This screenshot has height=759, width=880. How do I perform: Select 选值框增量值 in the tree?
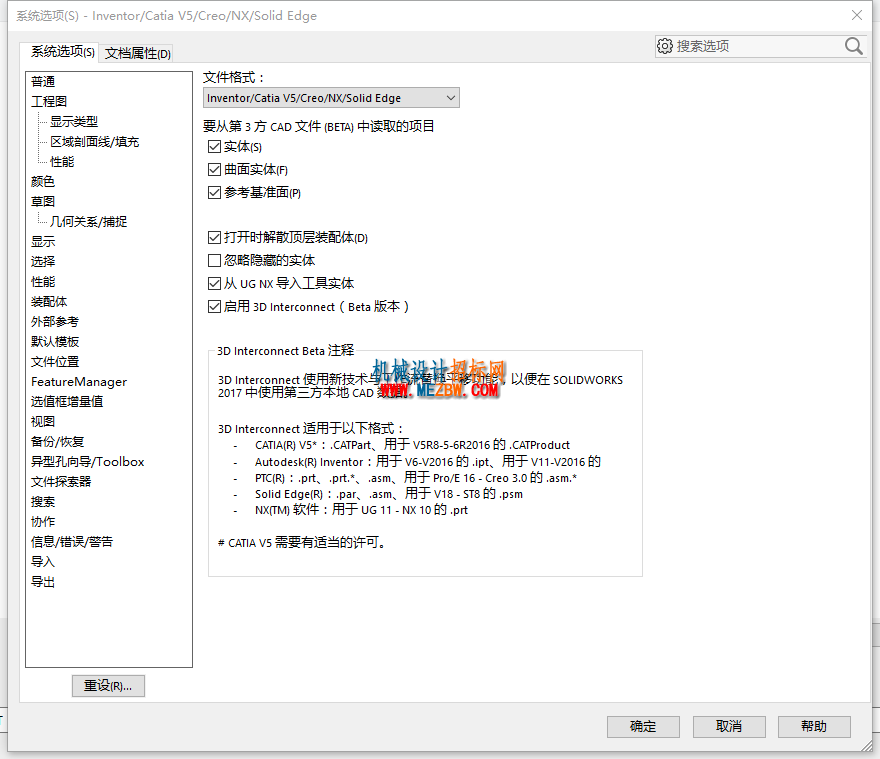(67, 401)
